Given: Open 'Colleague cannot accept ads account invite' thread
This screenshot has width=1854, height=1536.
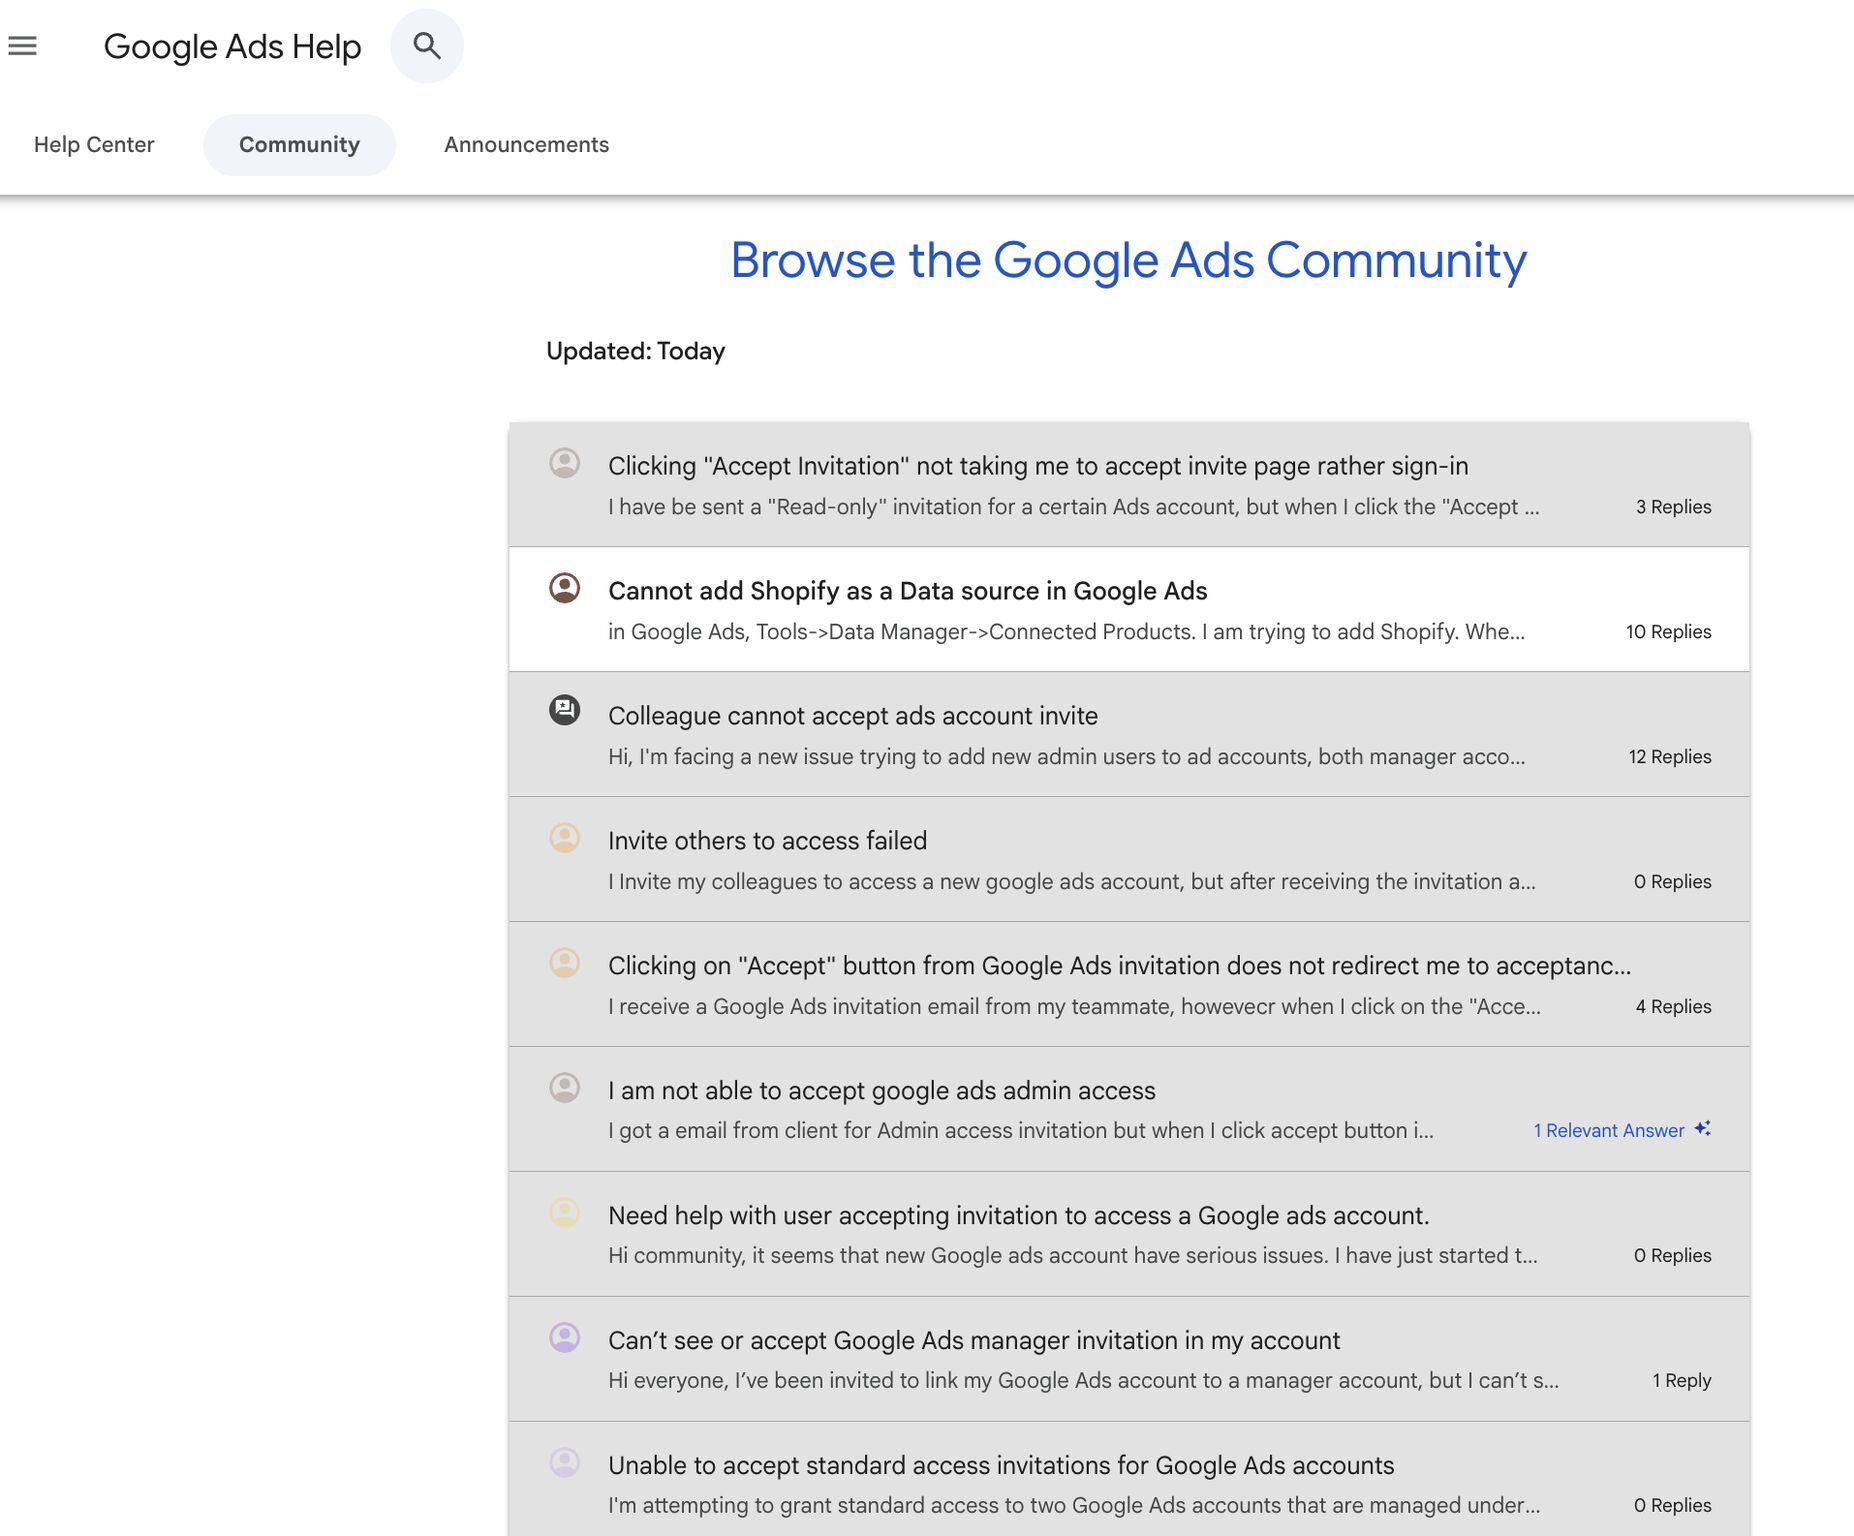Looking at the screenshot, I should pyautogui.click(x=853, y=716).
